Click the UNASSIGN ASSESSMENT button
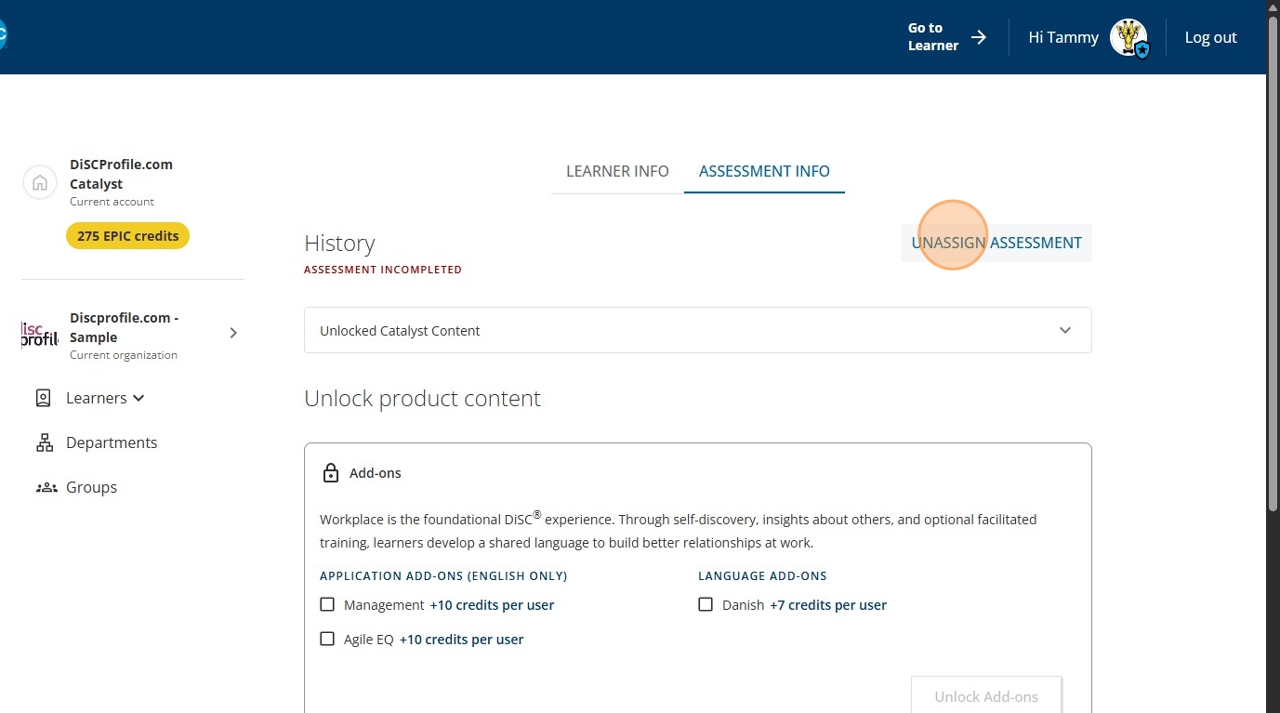 point(996,243)
